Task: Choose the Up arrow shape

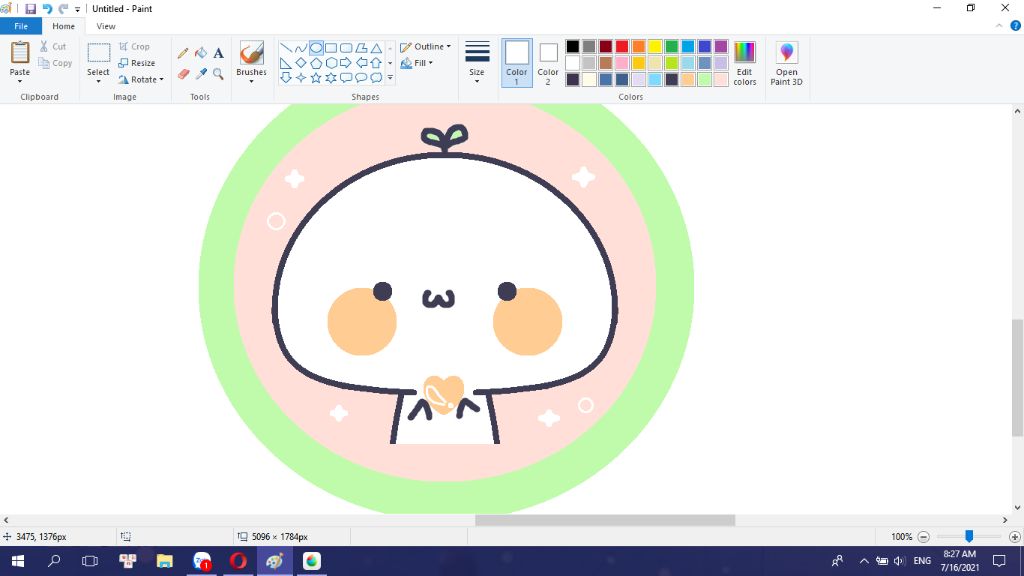Action: pos(376,63)
